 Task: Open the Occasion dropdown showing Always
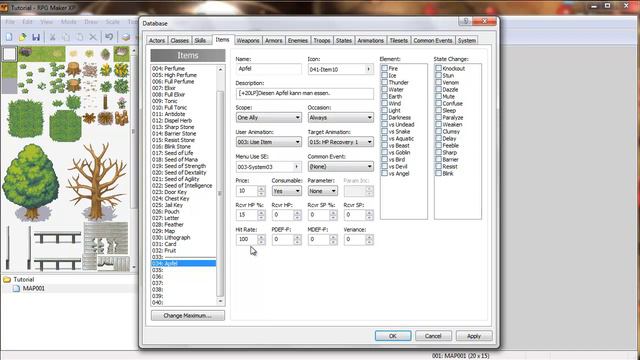pyautogui.click(x=340, y=118)
